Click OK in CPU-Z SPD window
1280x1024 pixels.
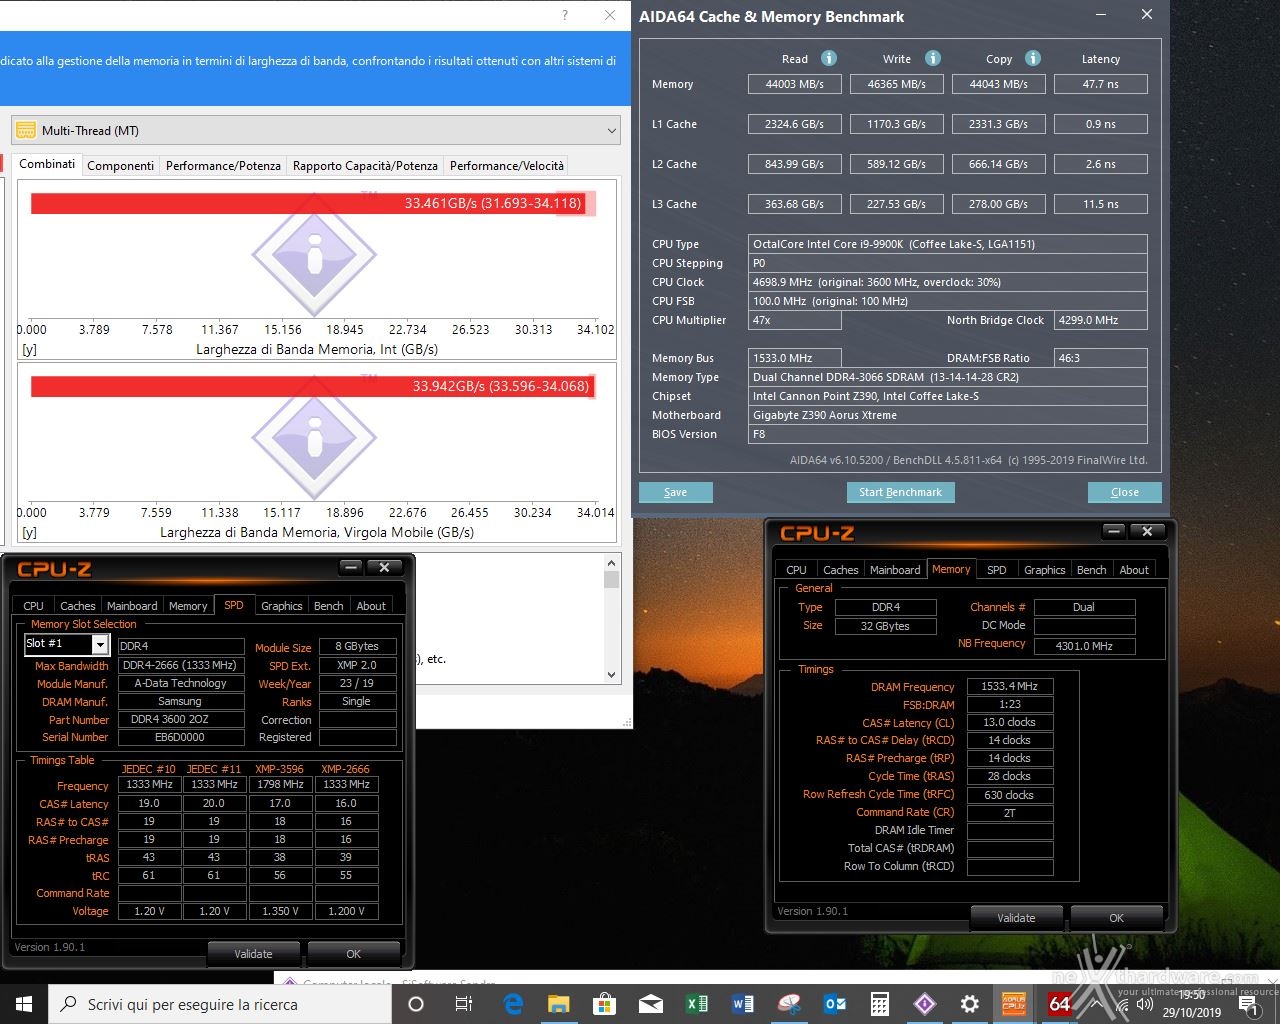click(353, 953)
